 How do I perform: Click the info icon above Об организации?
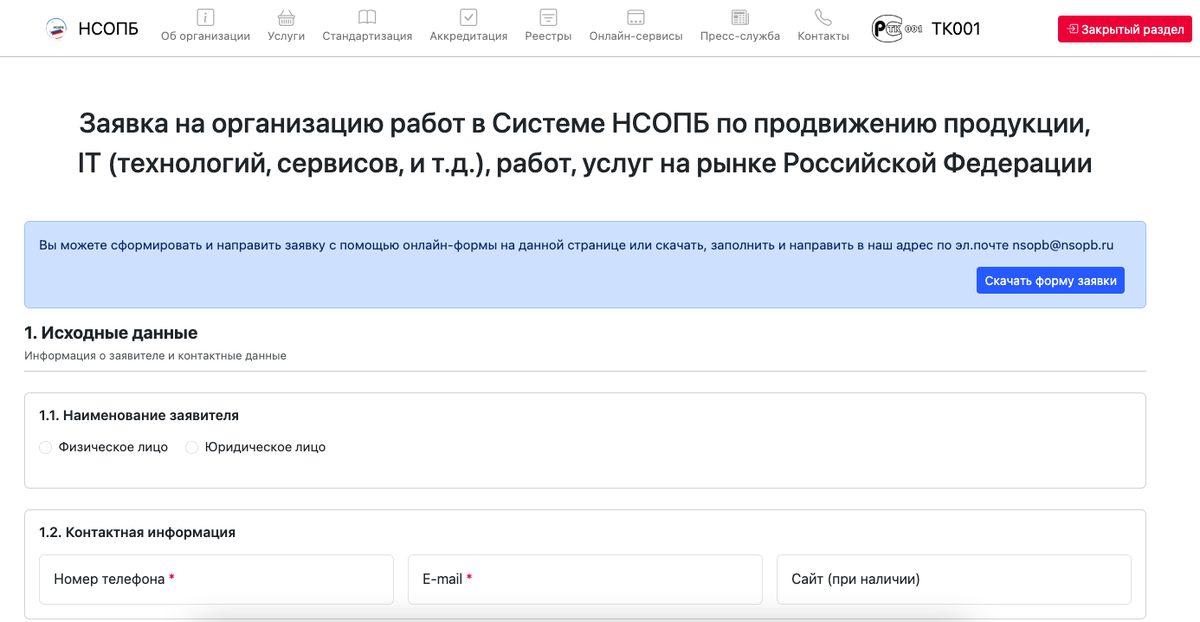click(205, 17)
